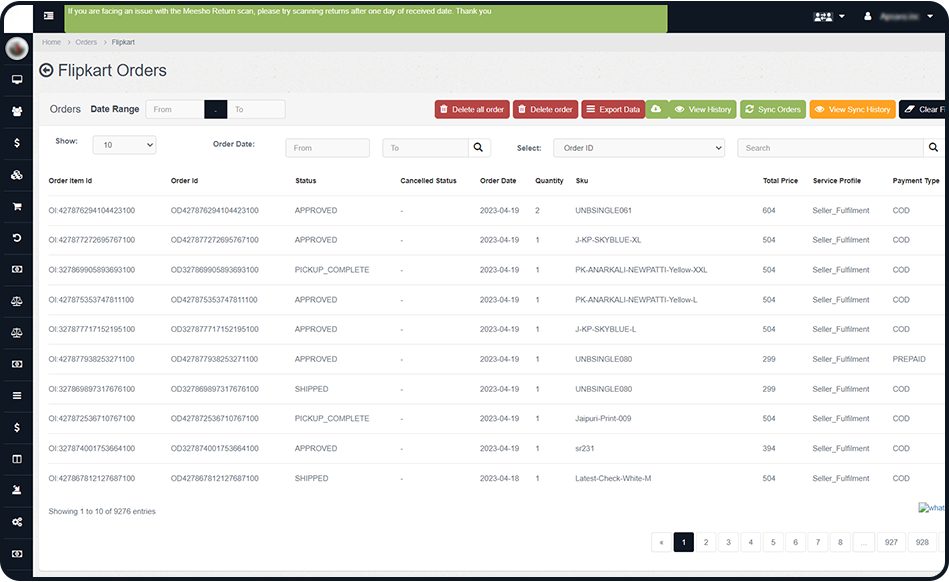Go to the Orders breadcrumb
The image size is (949, 582).
(86, 42)
